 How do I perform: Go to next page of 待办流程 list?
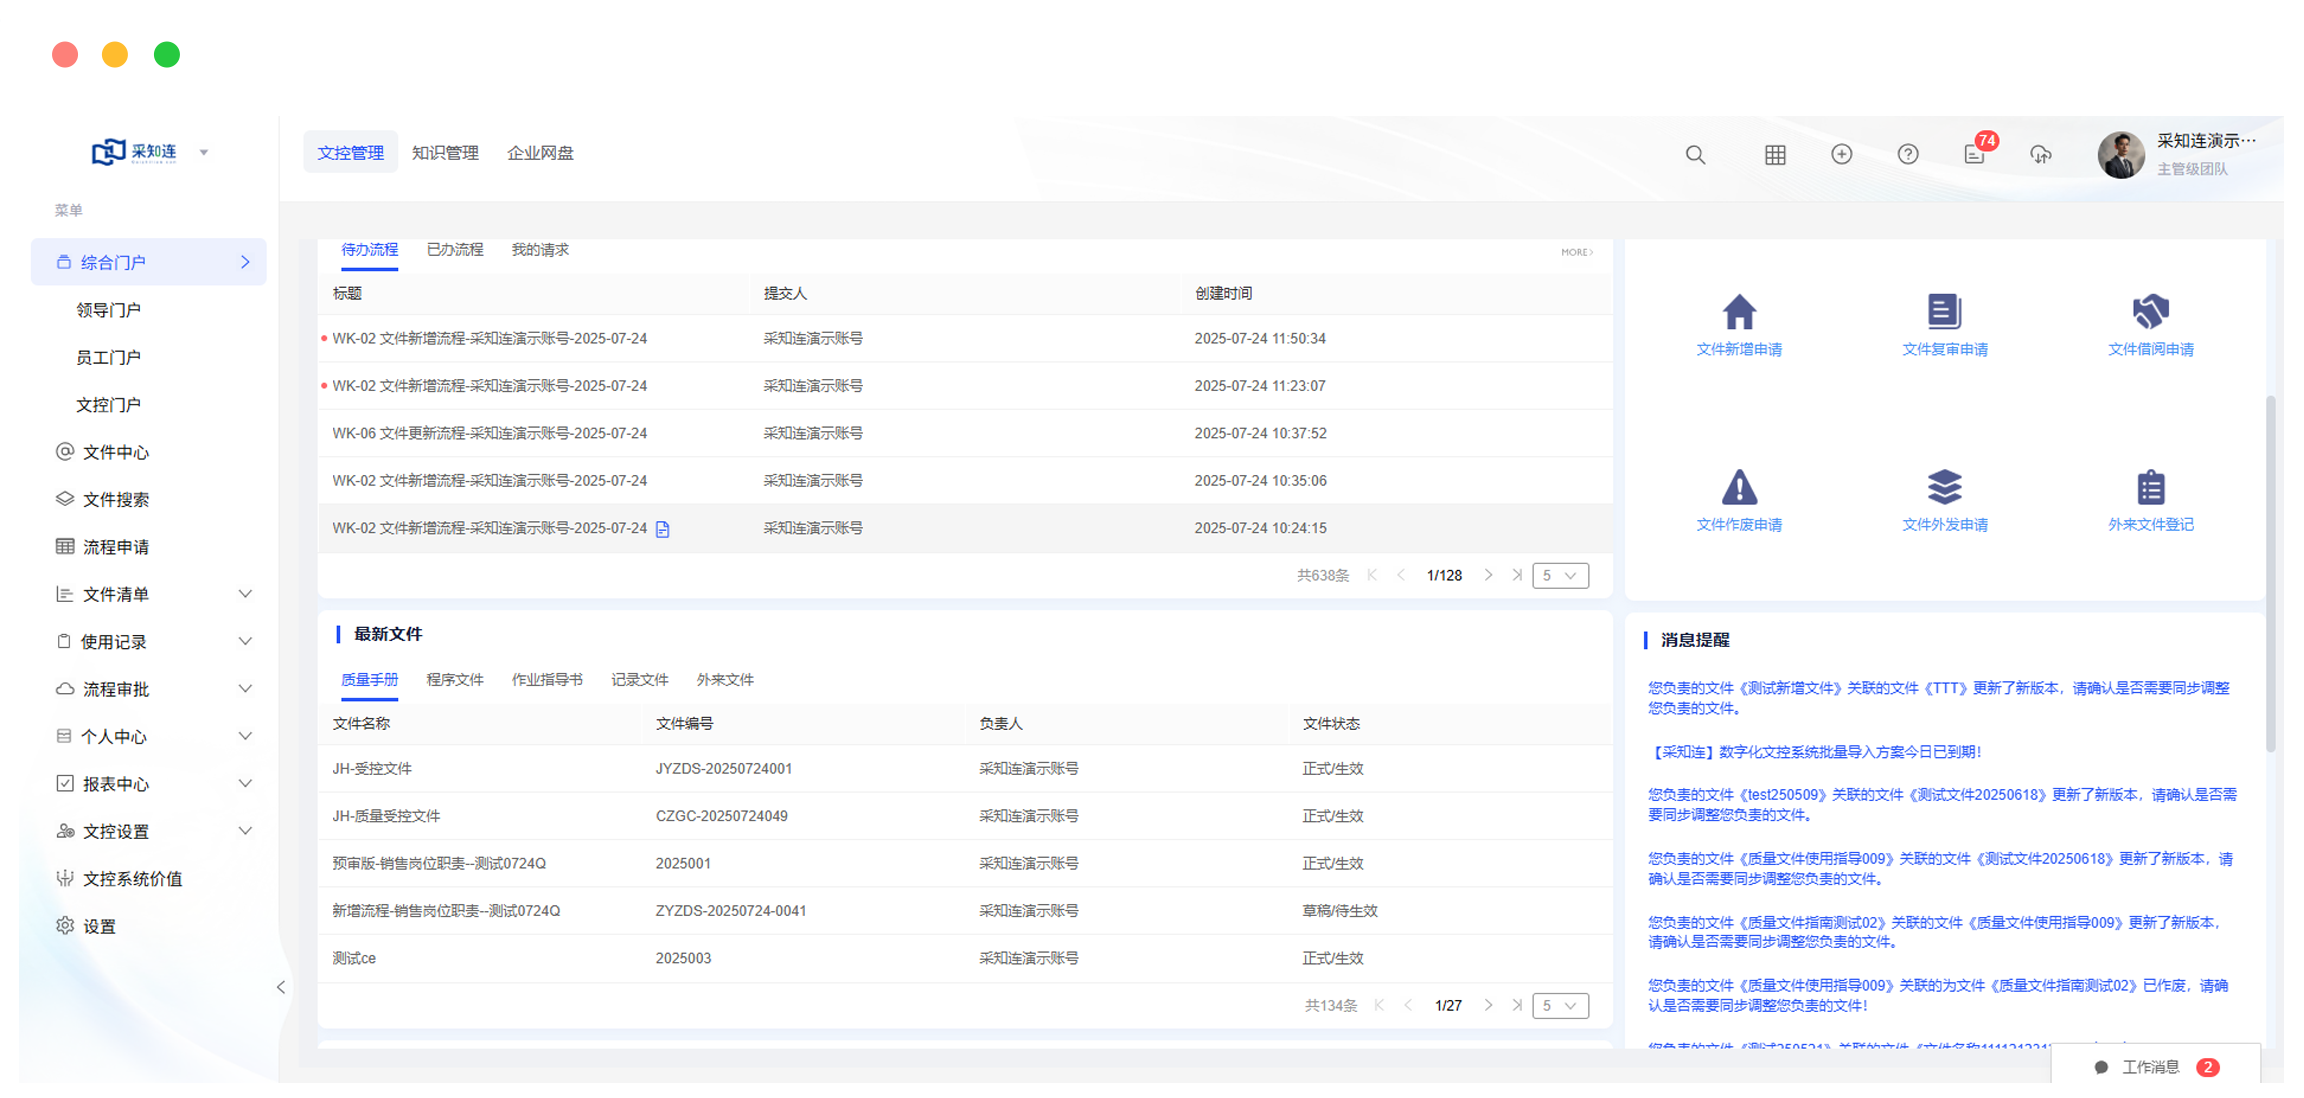[1489, 575]
